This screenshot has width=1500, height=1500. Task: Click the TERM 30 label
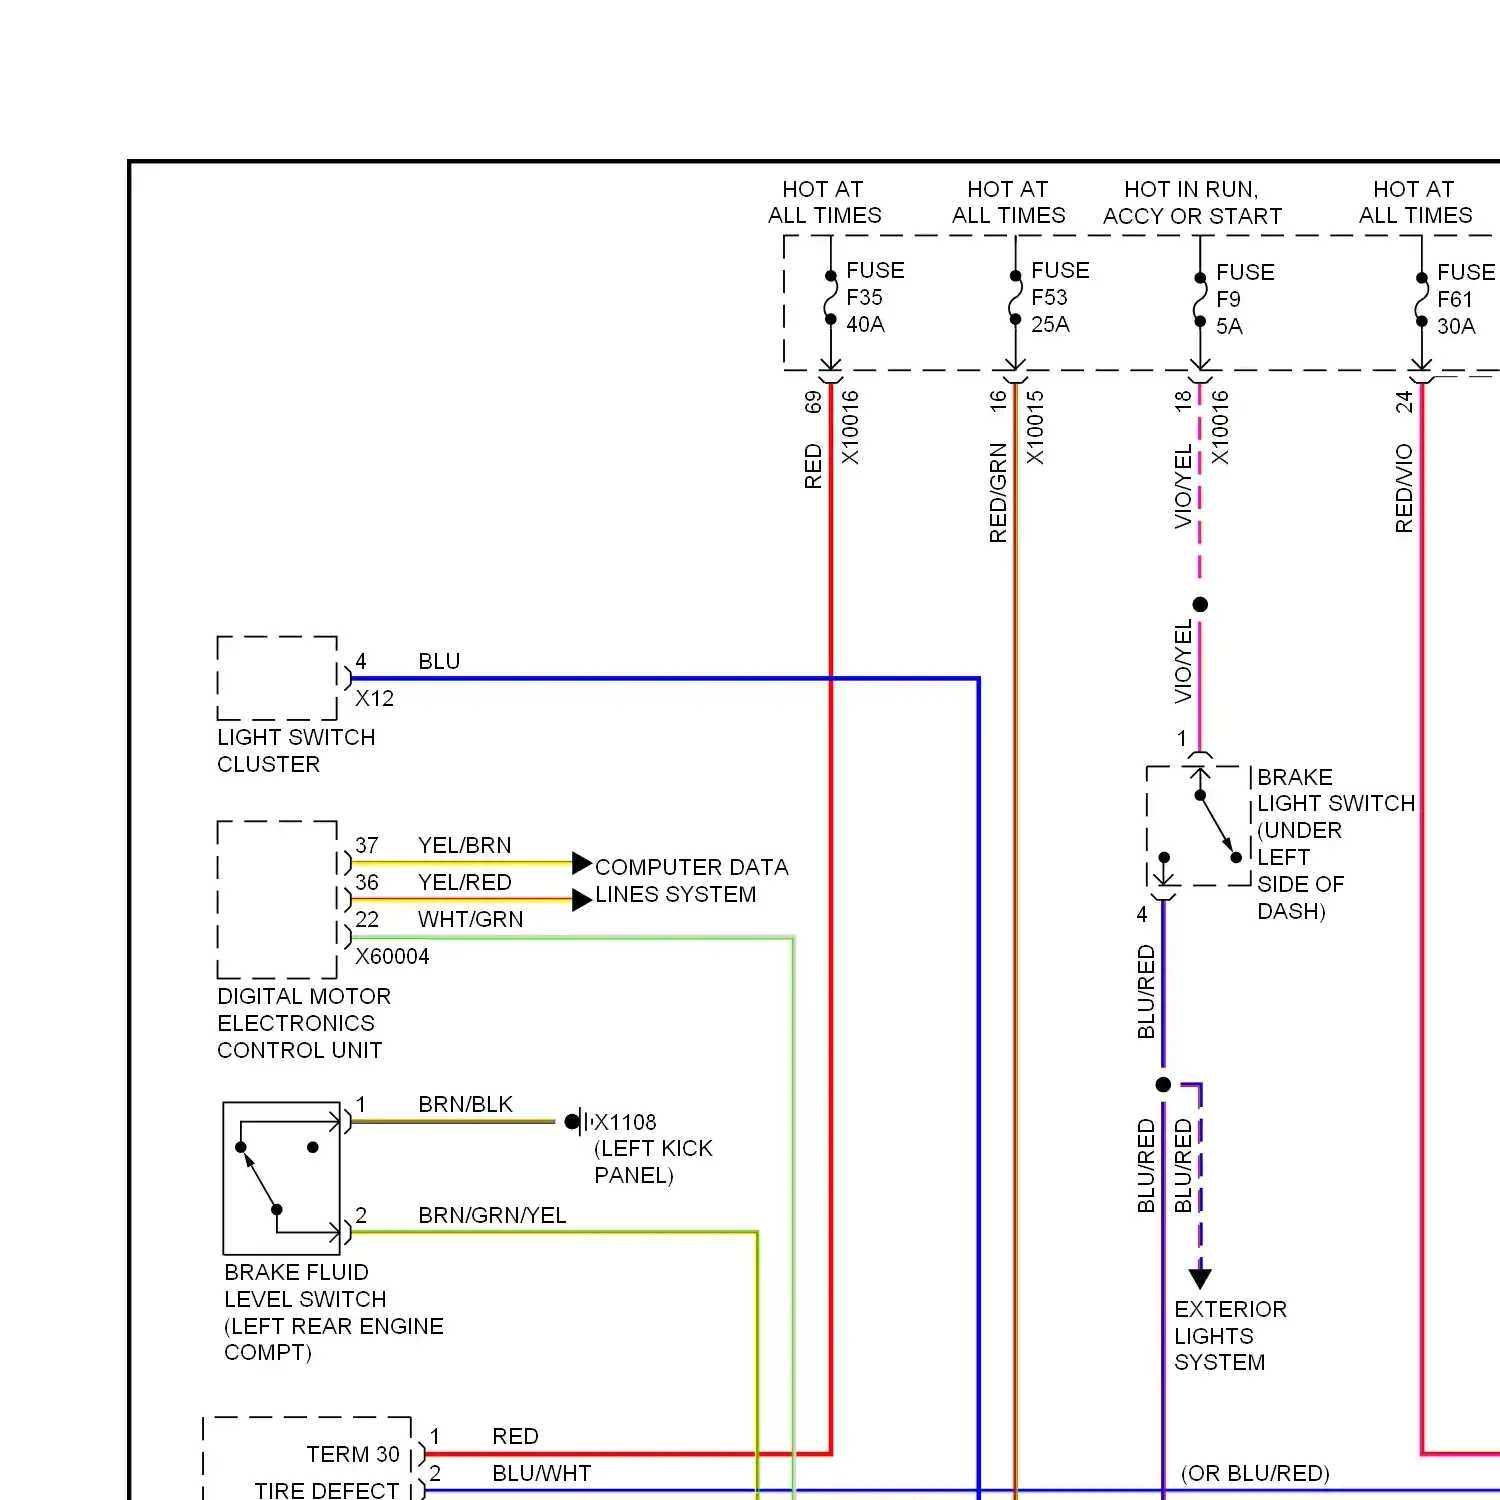[x=353, y=1455]
